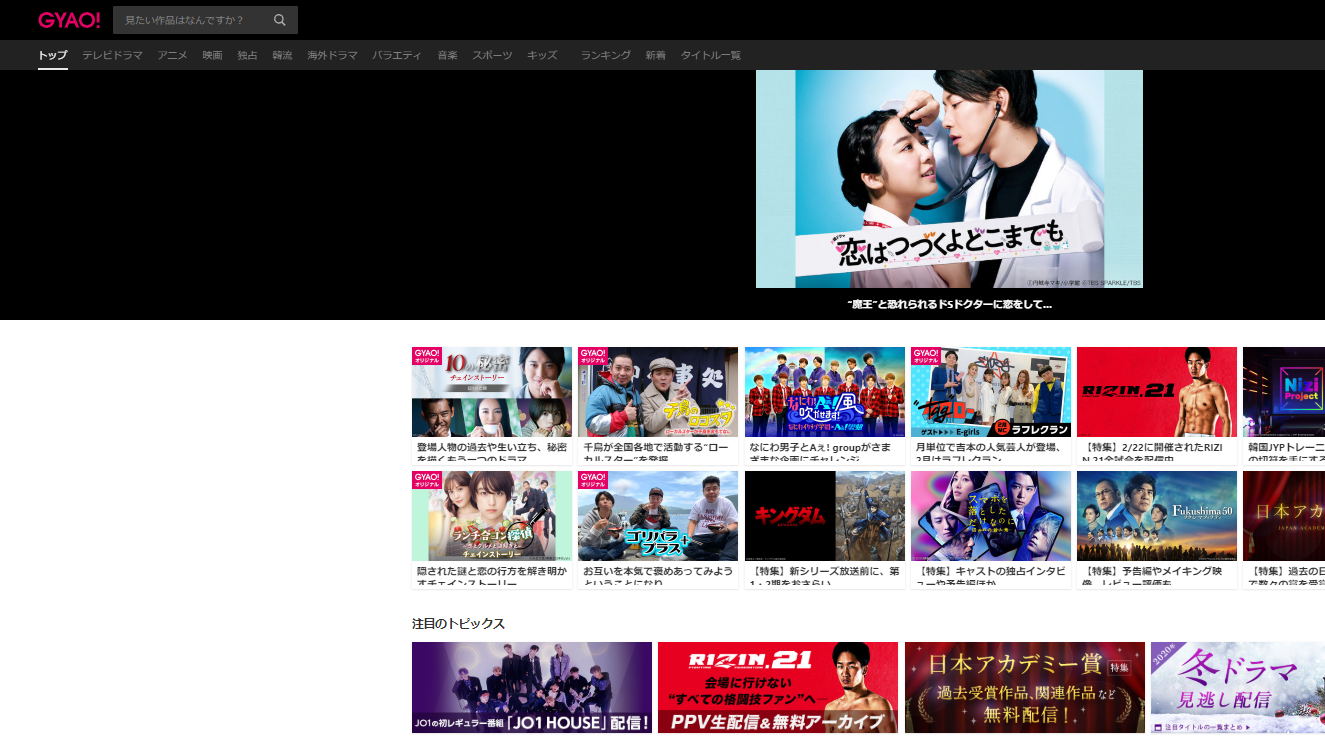Screen dimensions: 1325x746
Task: Open the 冬ドラマ 見逃し配信 topic banner
Action: coord(1238,688)
